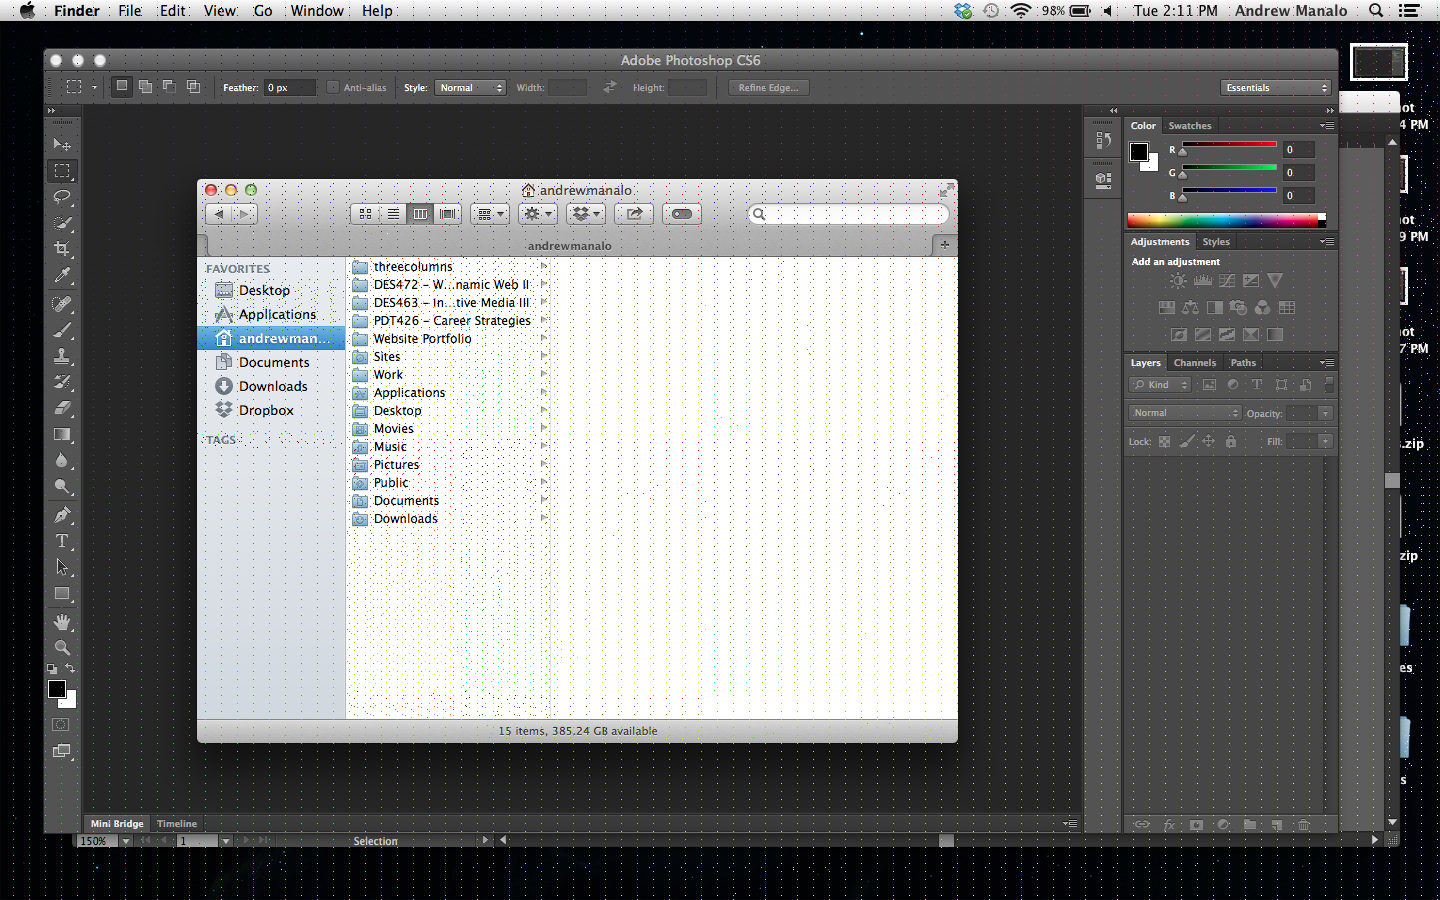Screen dimensions: 1440x900
Task: Switch Finder window to Cover Flow view
Action: tap(448, 214)
